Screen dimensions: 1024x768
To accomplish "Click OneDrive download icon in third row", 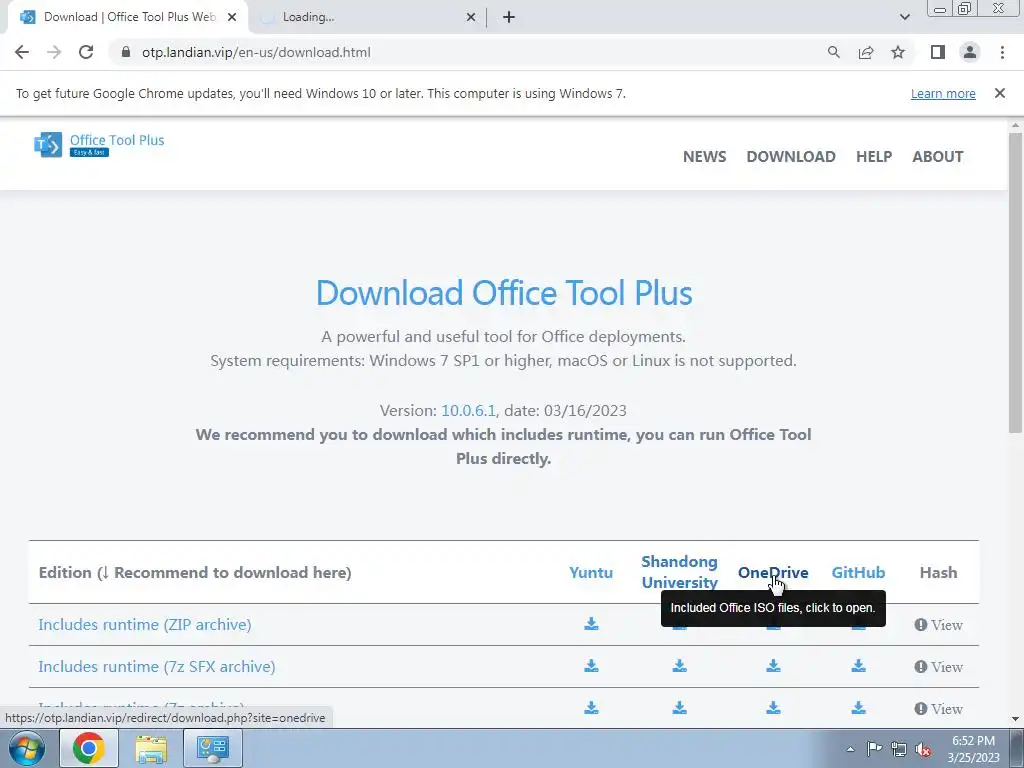I will 773,708.
